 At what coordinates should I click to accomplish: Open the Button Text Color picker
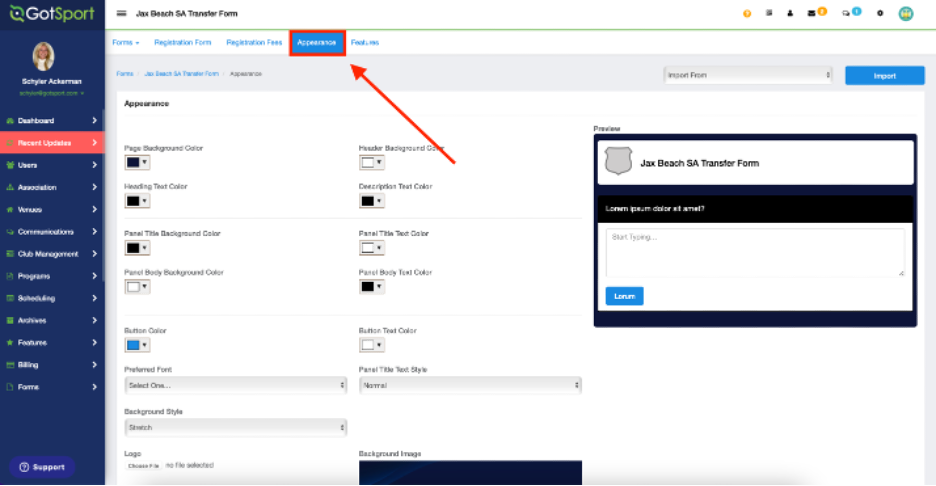[371, 345]
